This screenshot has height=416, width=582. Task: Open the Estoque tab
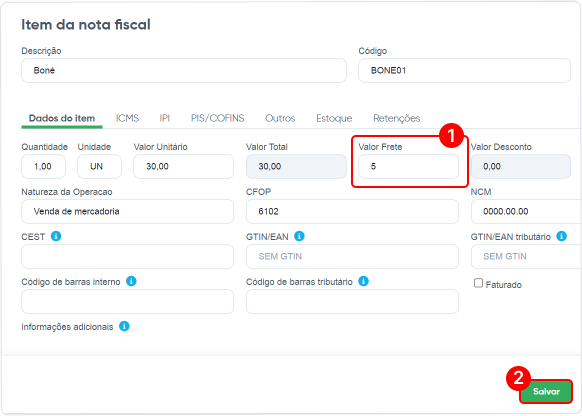pyautogui.click(x=334, y=118)
